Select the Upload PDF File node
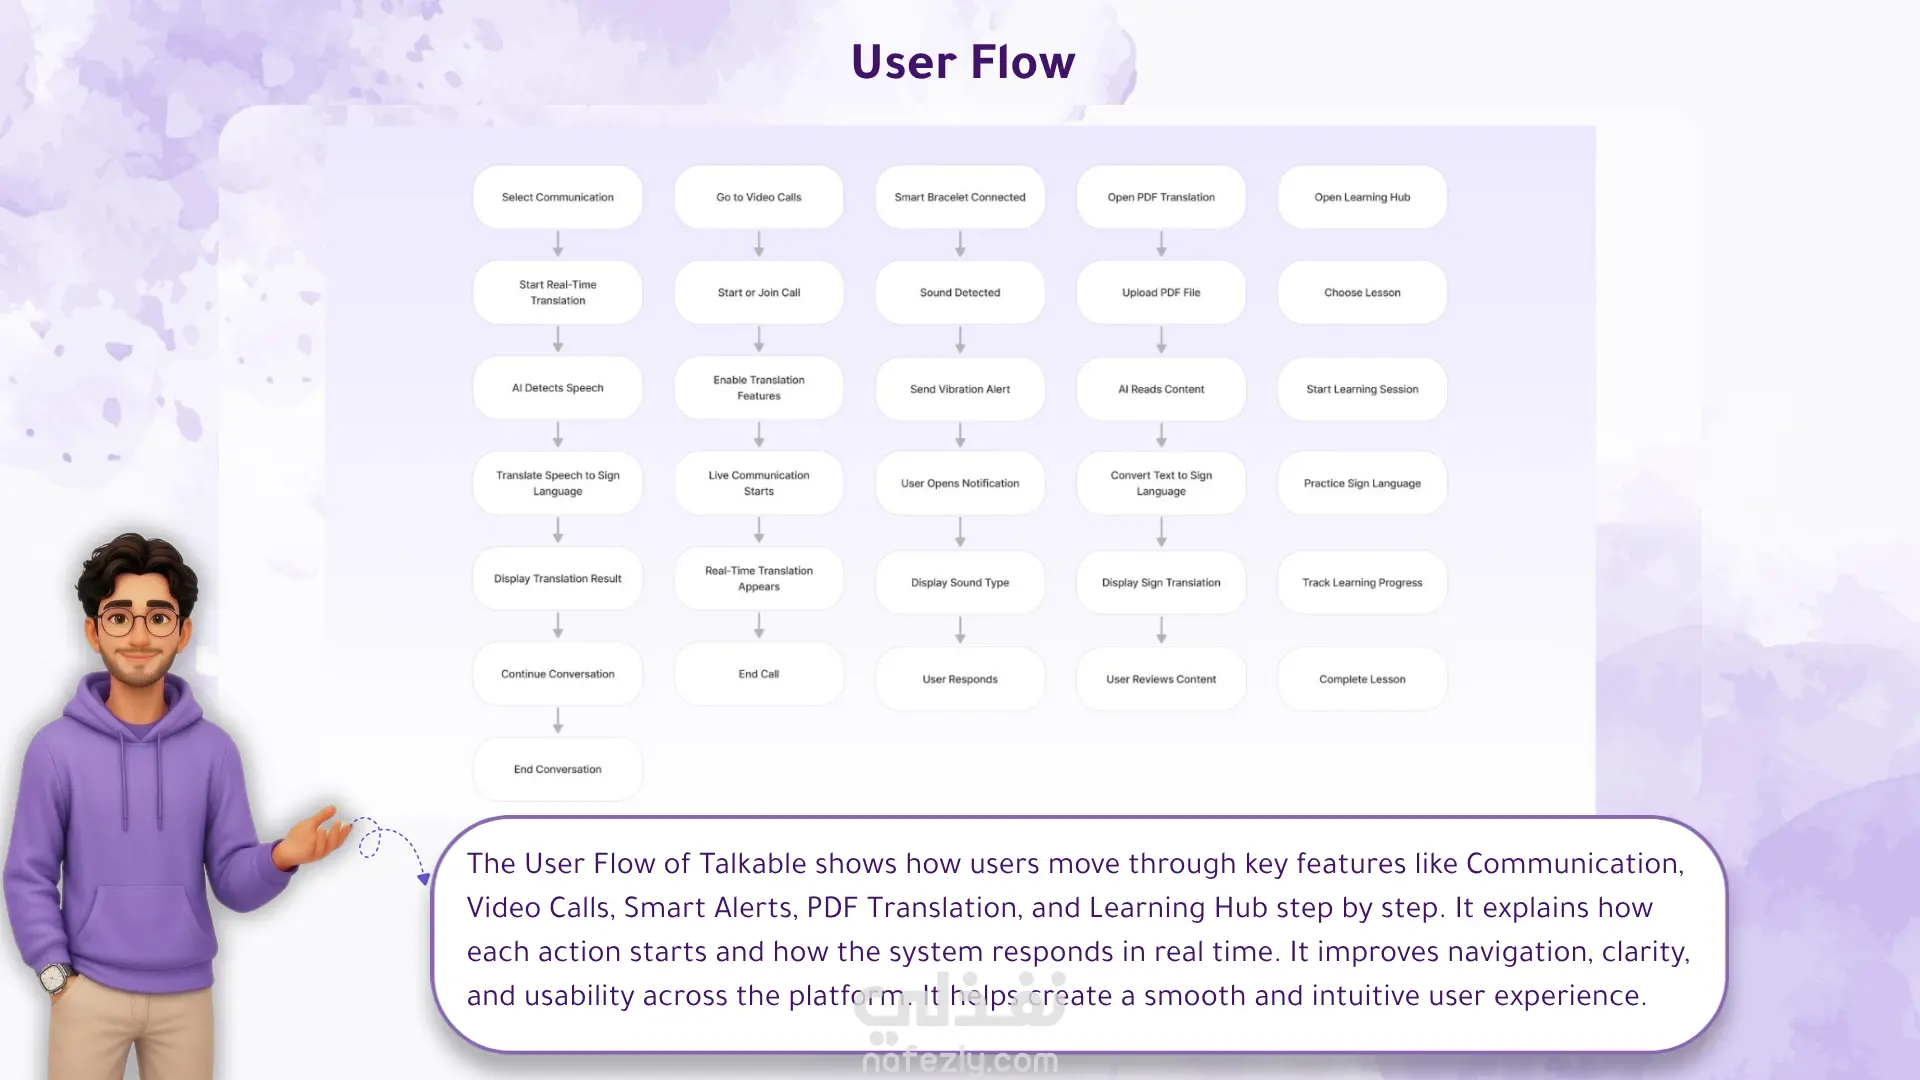1920x1080 pixels. (1161, 292)
